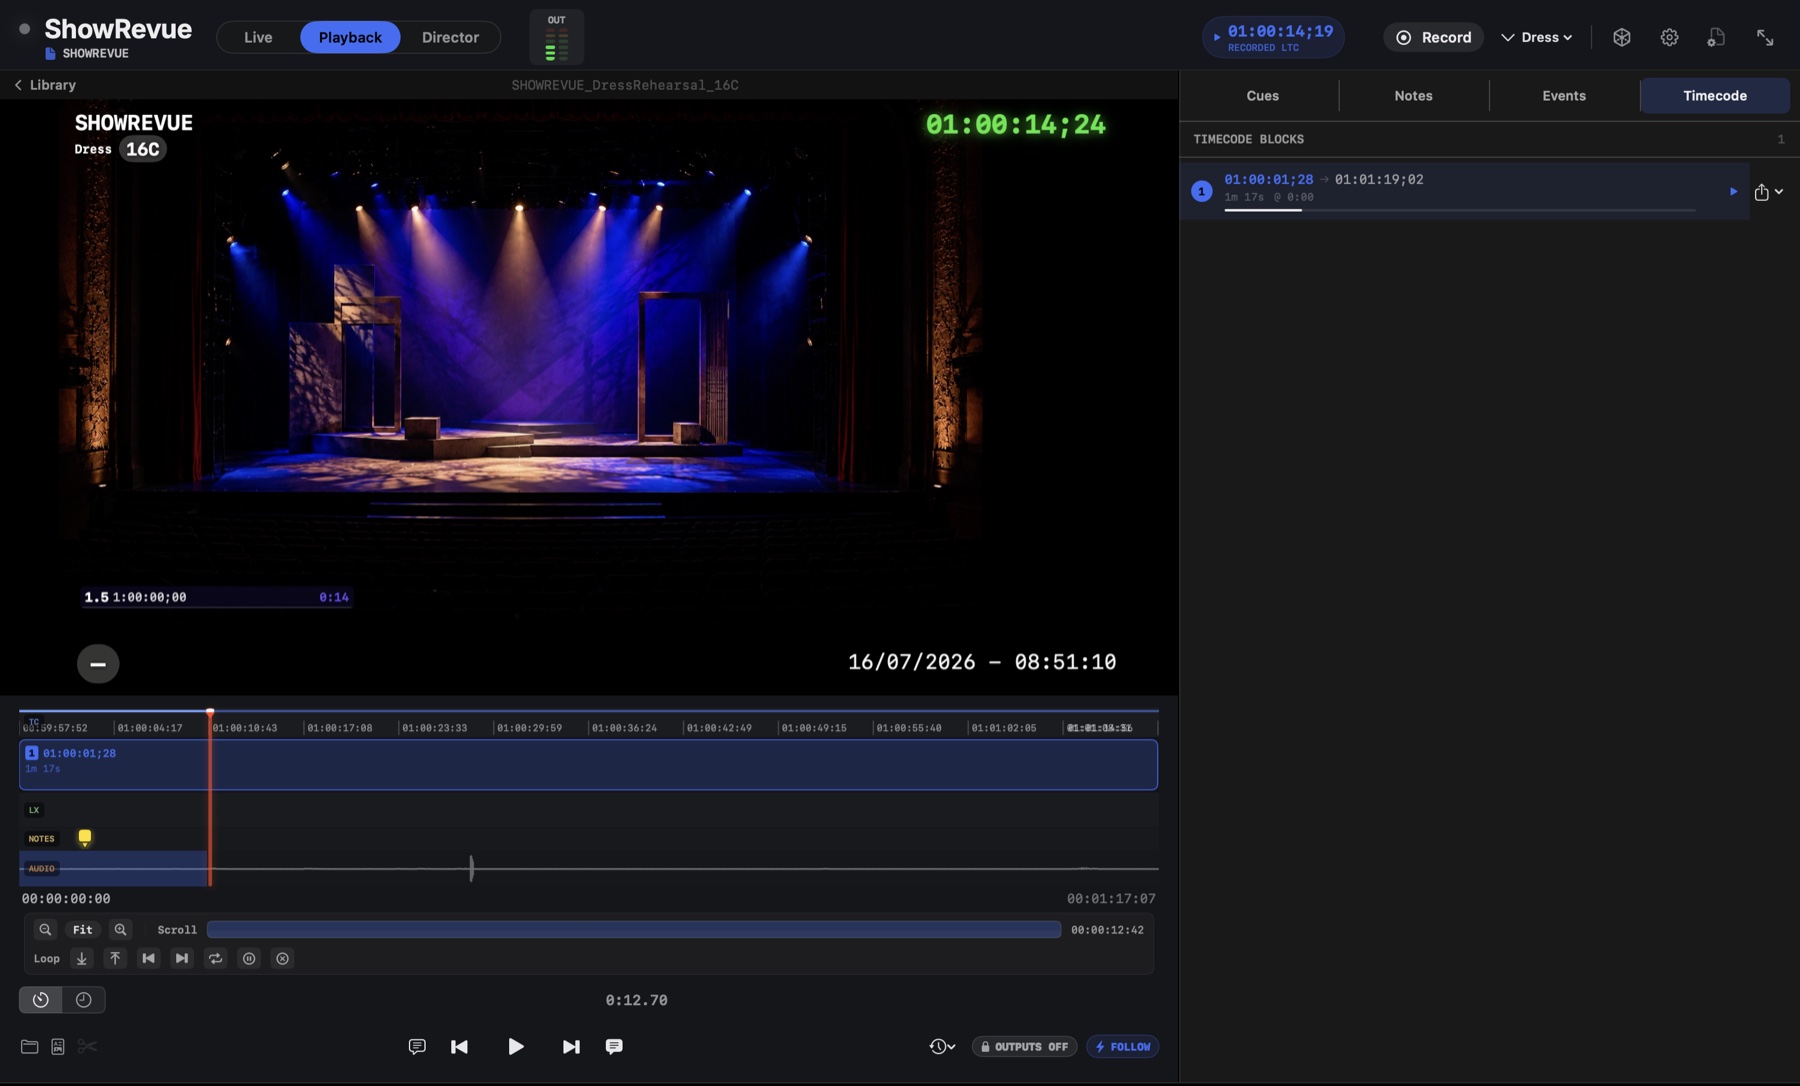Set loop out point with up-arrow icon
1800x1086 pixels.
pos(115,959)
